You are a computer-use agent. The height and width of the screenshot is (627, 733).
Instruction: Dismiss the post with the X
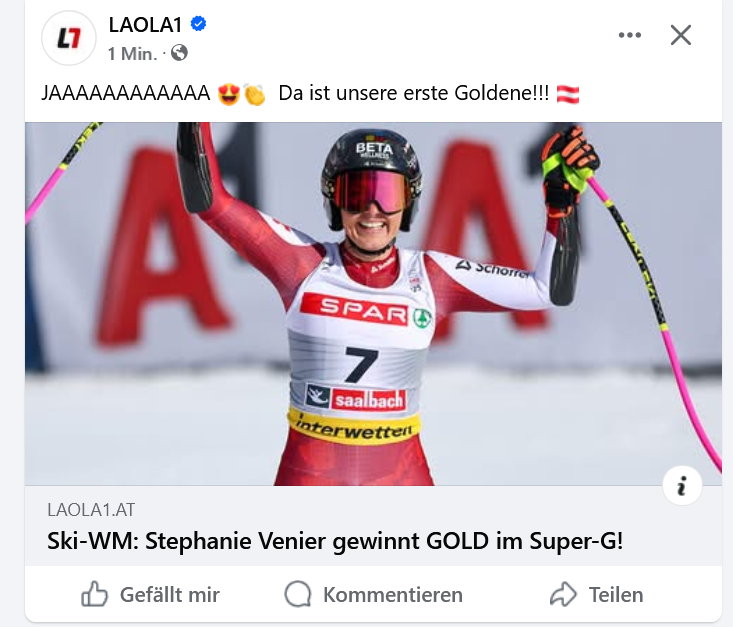coord(681,35)
